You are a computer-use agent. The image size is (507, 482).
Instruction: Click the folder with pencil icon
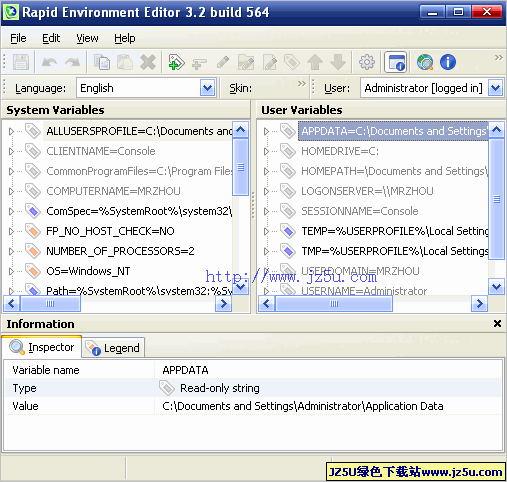pos(246,62)
